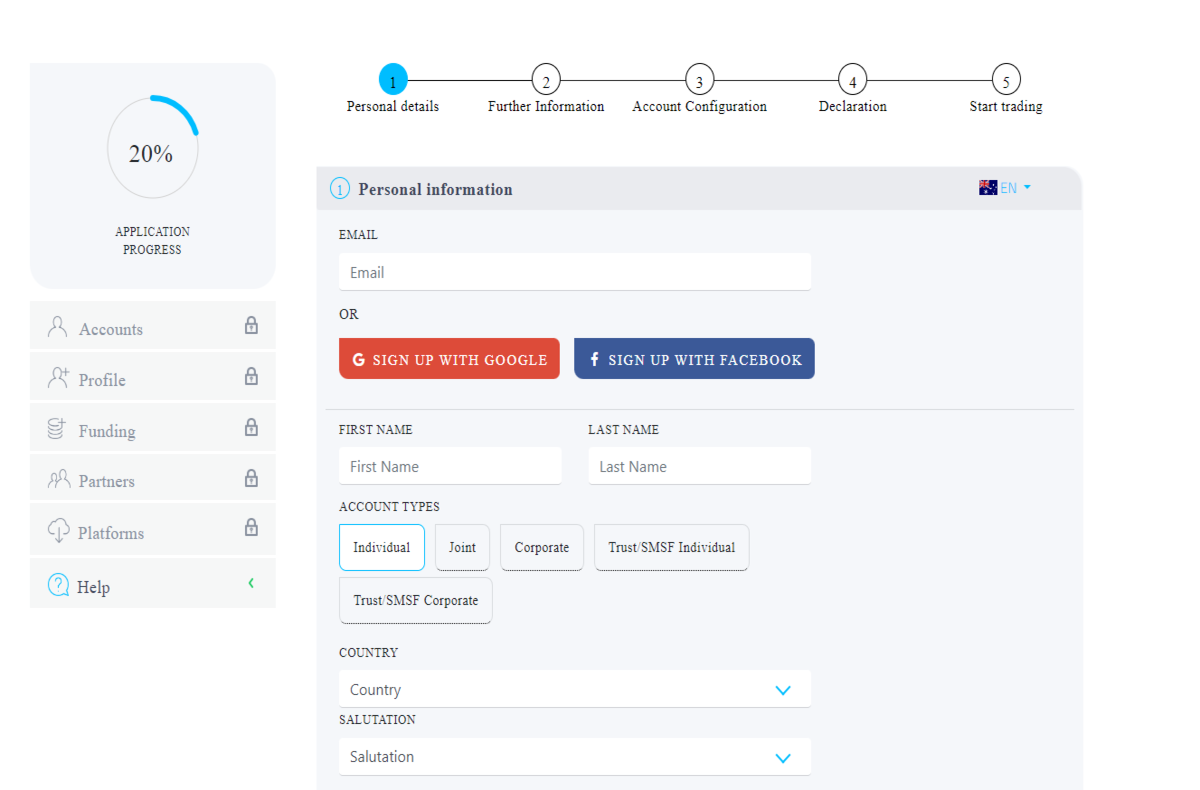Open the Country dropdown
Image resolution: width=1200 pixels, height=790 pixels.
tap(575, 689)
